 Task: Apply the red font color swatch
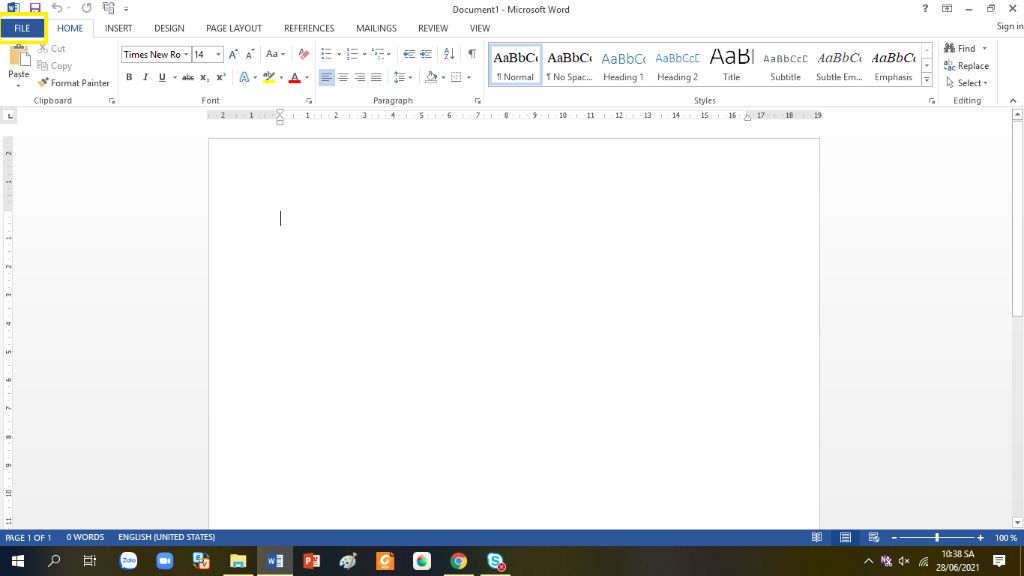[295, 77]
